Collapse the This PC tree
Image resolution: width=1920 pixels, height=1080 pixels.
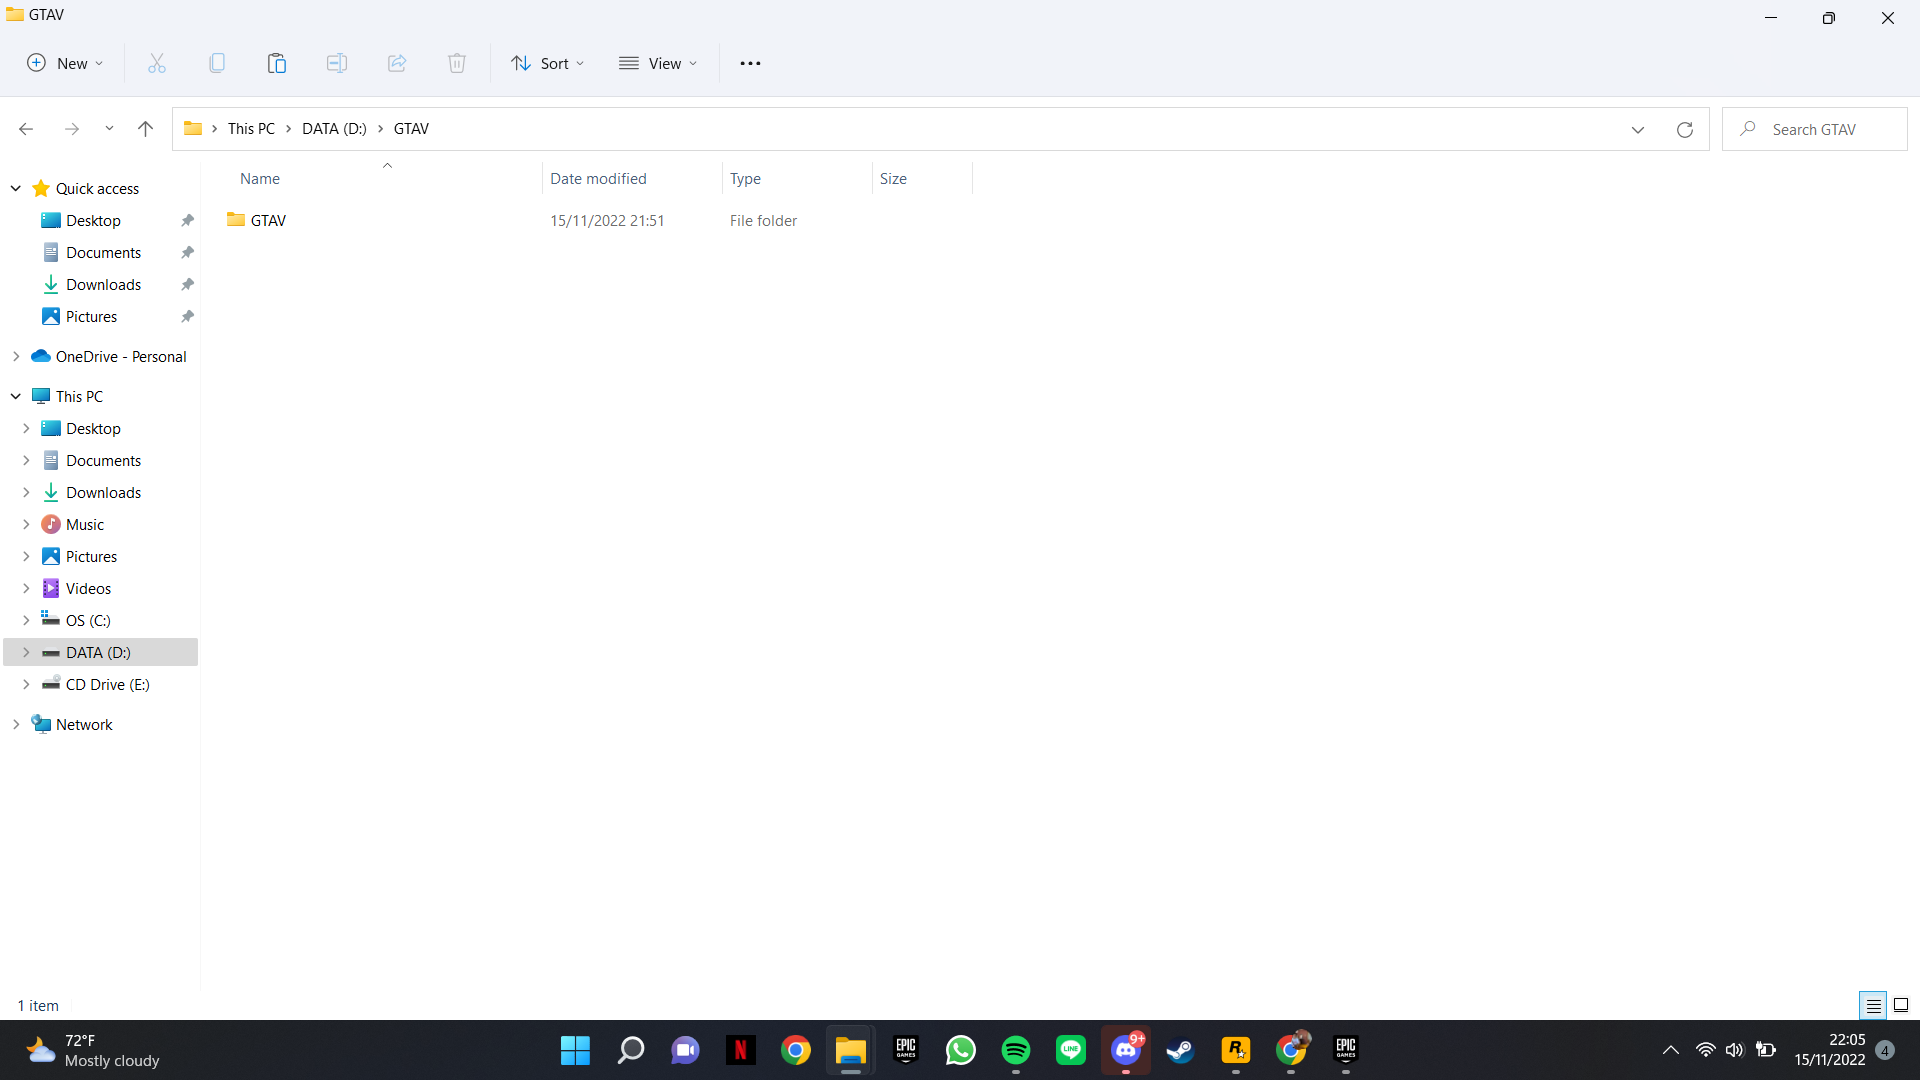pyautogui.click(x=16, y=396)
